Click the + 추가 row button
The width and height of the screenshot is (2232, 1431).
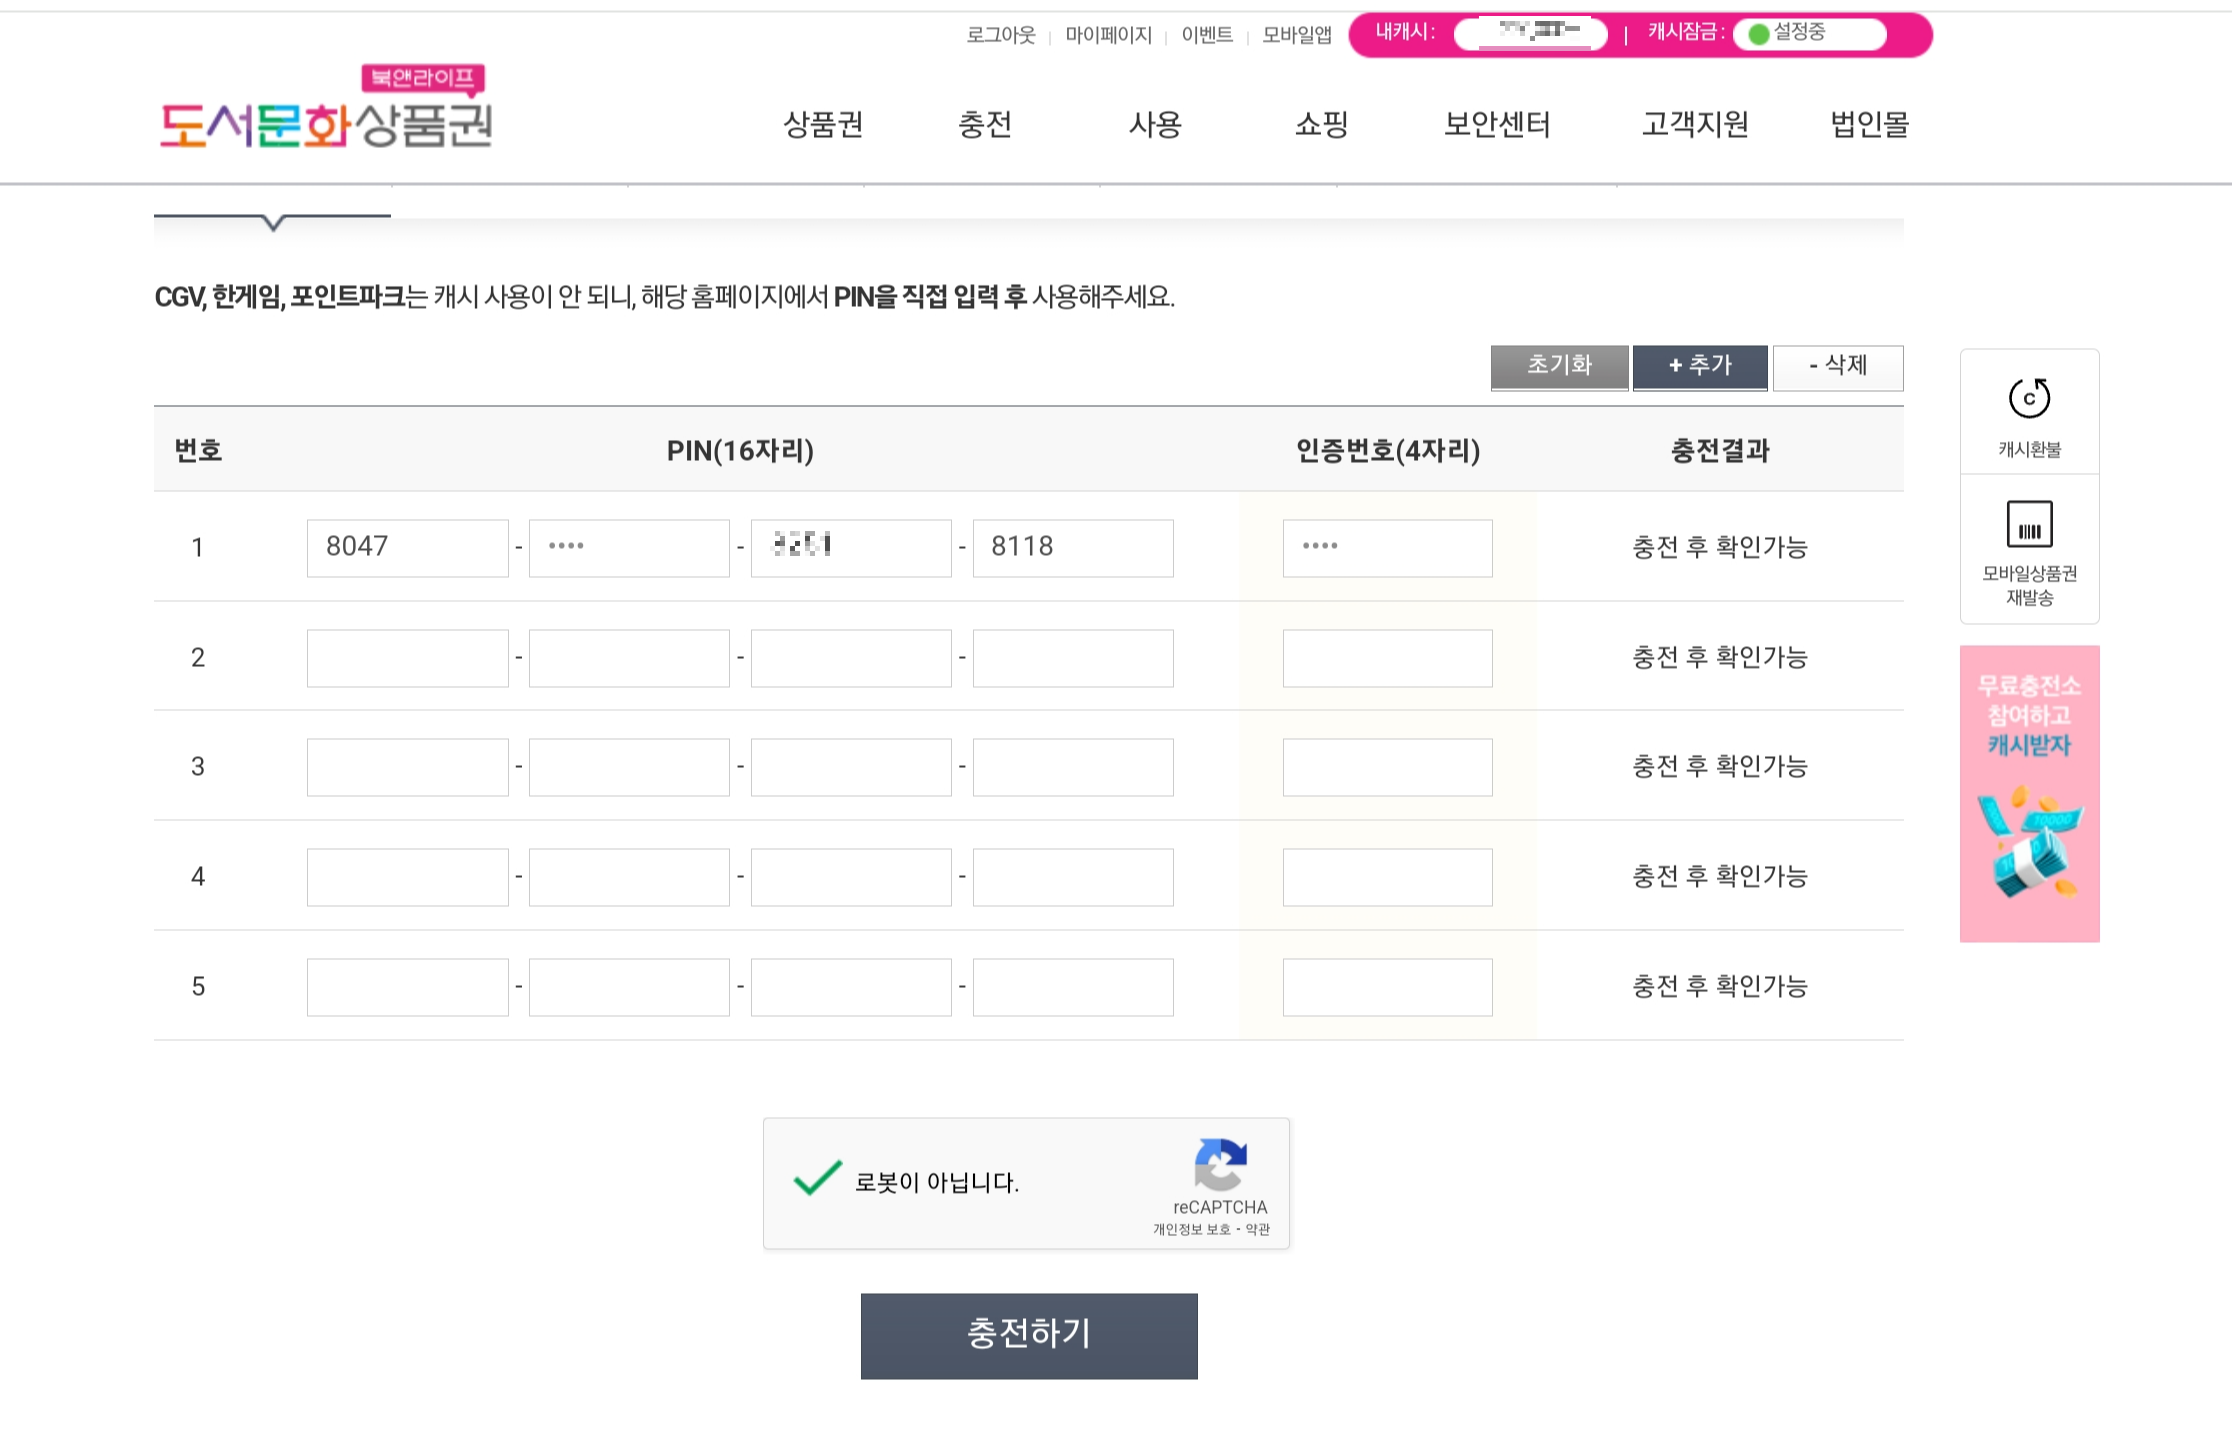point(1700,366)
